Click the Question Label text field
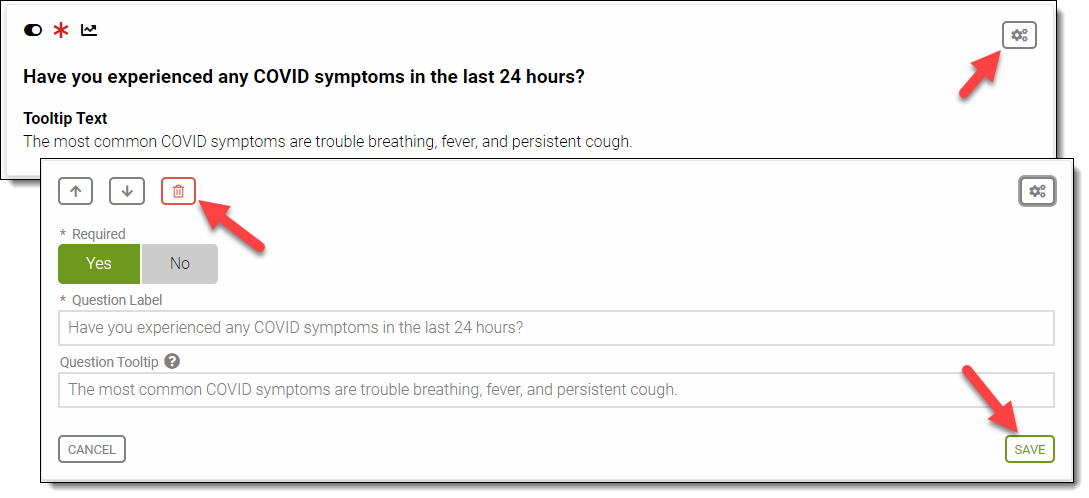 pyautogui.click(x=556, y=327)
